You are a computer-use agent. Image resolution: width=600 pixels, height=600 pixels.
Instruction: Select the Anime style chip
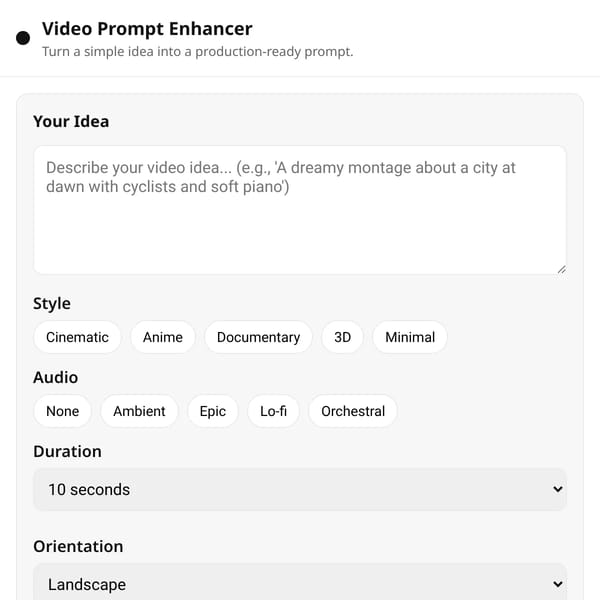pos(163,337)
